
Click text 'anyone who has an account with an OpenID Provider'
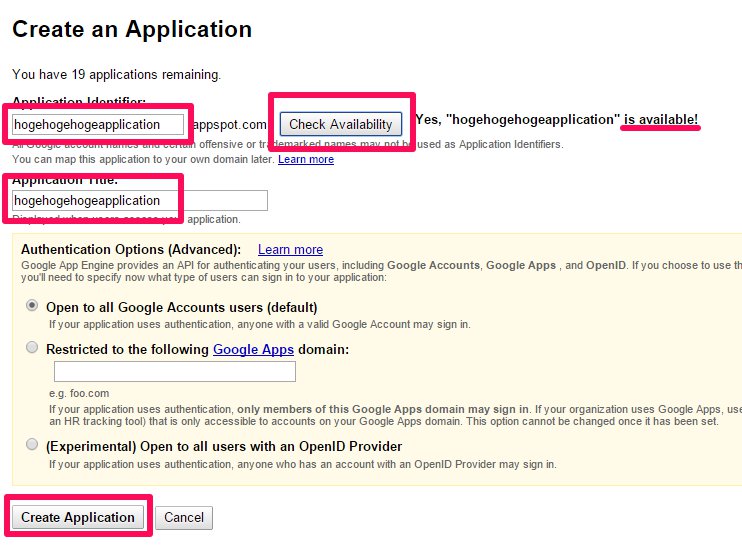[x=367, y=464]
